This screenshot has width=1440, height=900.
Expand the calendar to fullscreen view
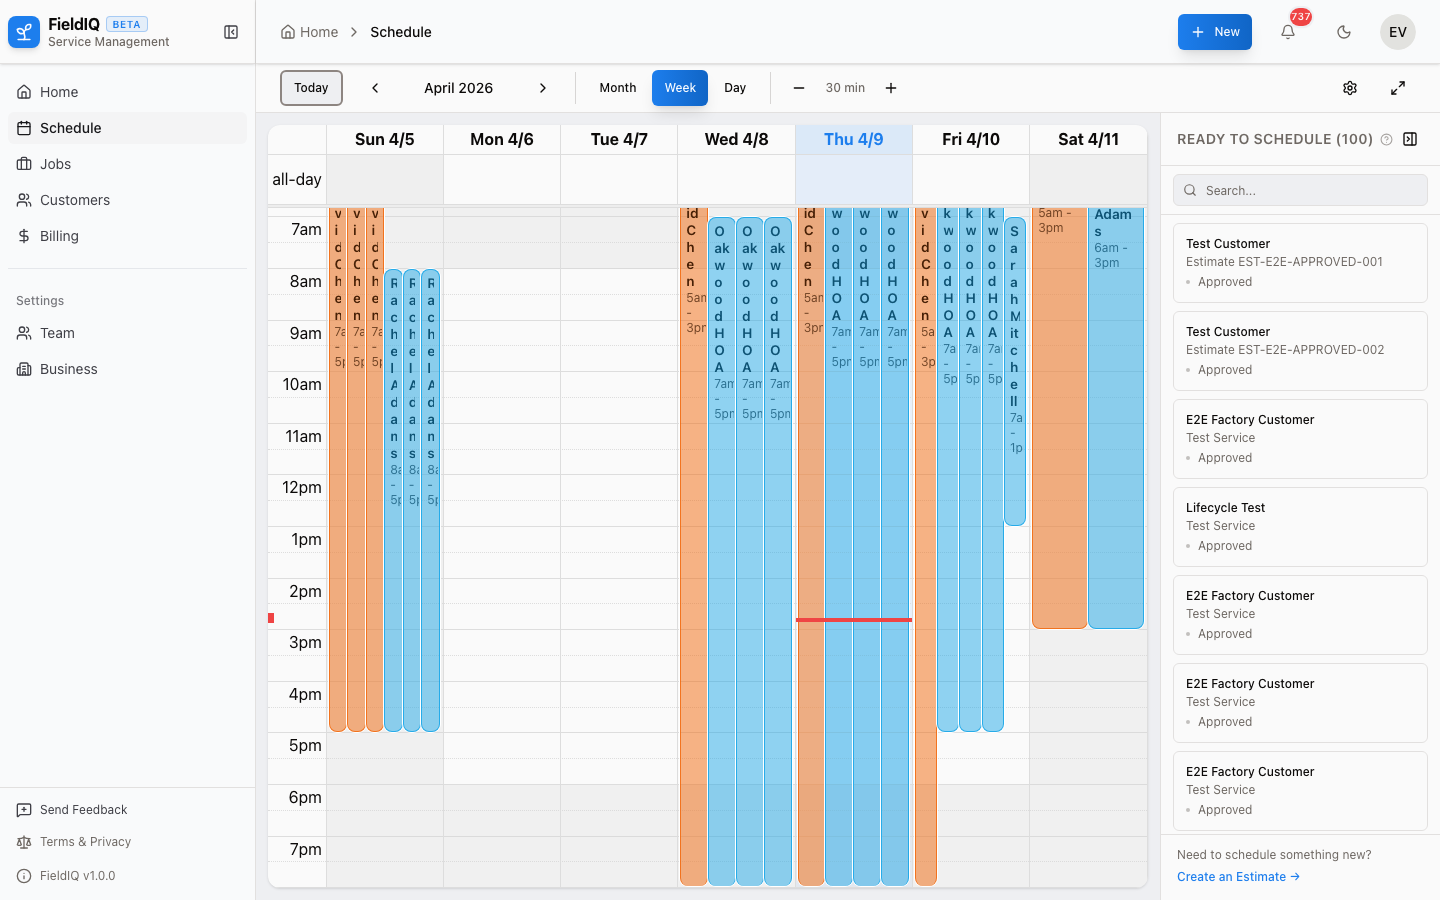[1398, 88]
